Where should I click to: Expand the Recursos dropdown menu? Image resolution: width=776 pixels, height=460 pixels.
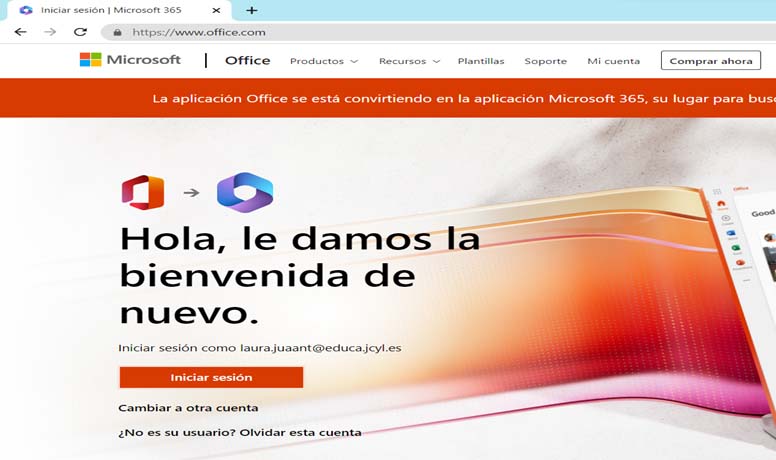pyautogui.click(x=409, y=61)
